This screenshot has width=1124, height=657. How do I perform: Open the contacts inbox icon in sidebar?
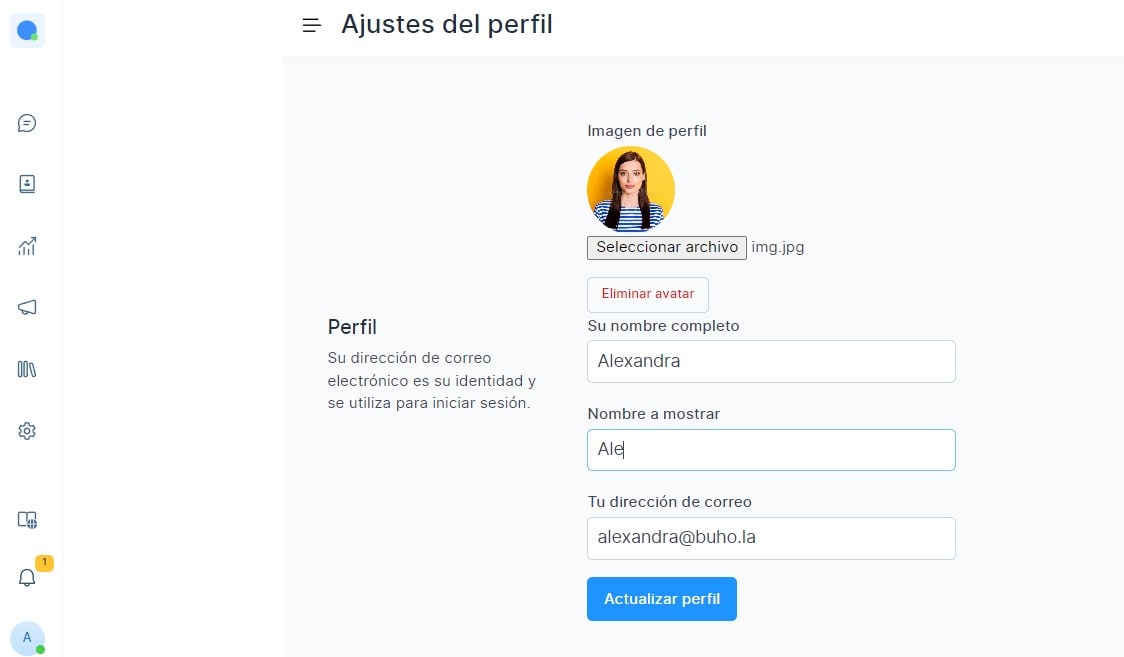pos(28,184)
